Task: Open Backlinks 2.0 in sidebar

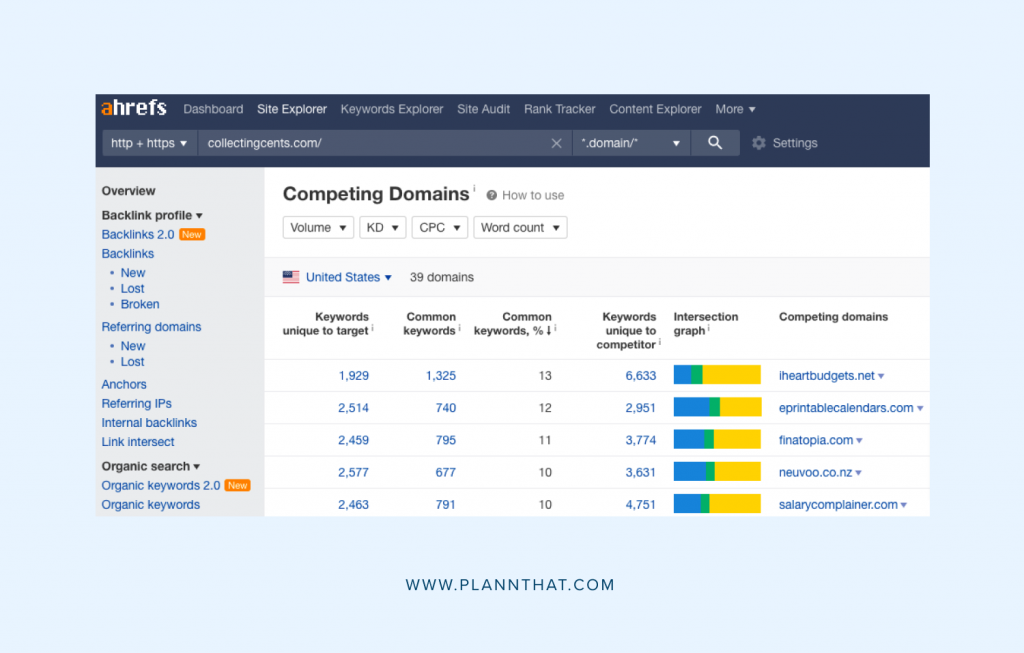Action: point(138,234)
